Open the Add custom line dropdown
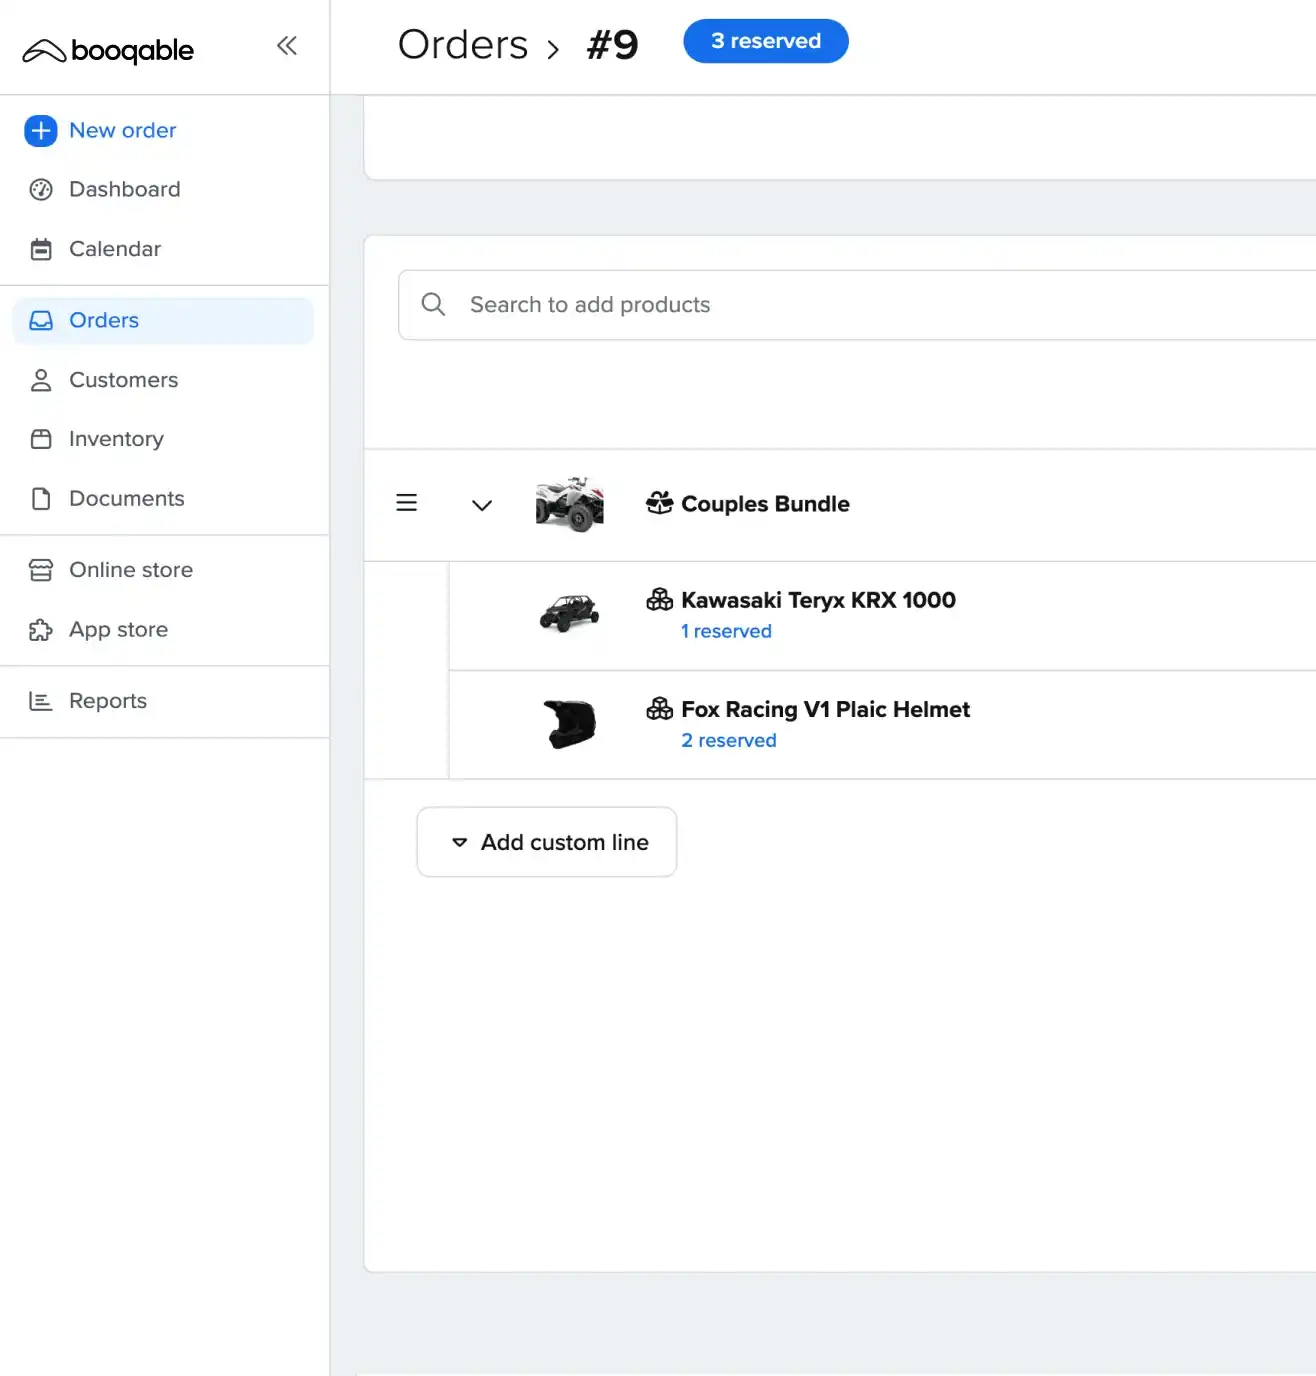Screen dimensions: 1316x1376 (x=547, y=842)
